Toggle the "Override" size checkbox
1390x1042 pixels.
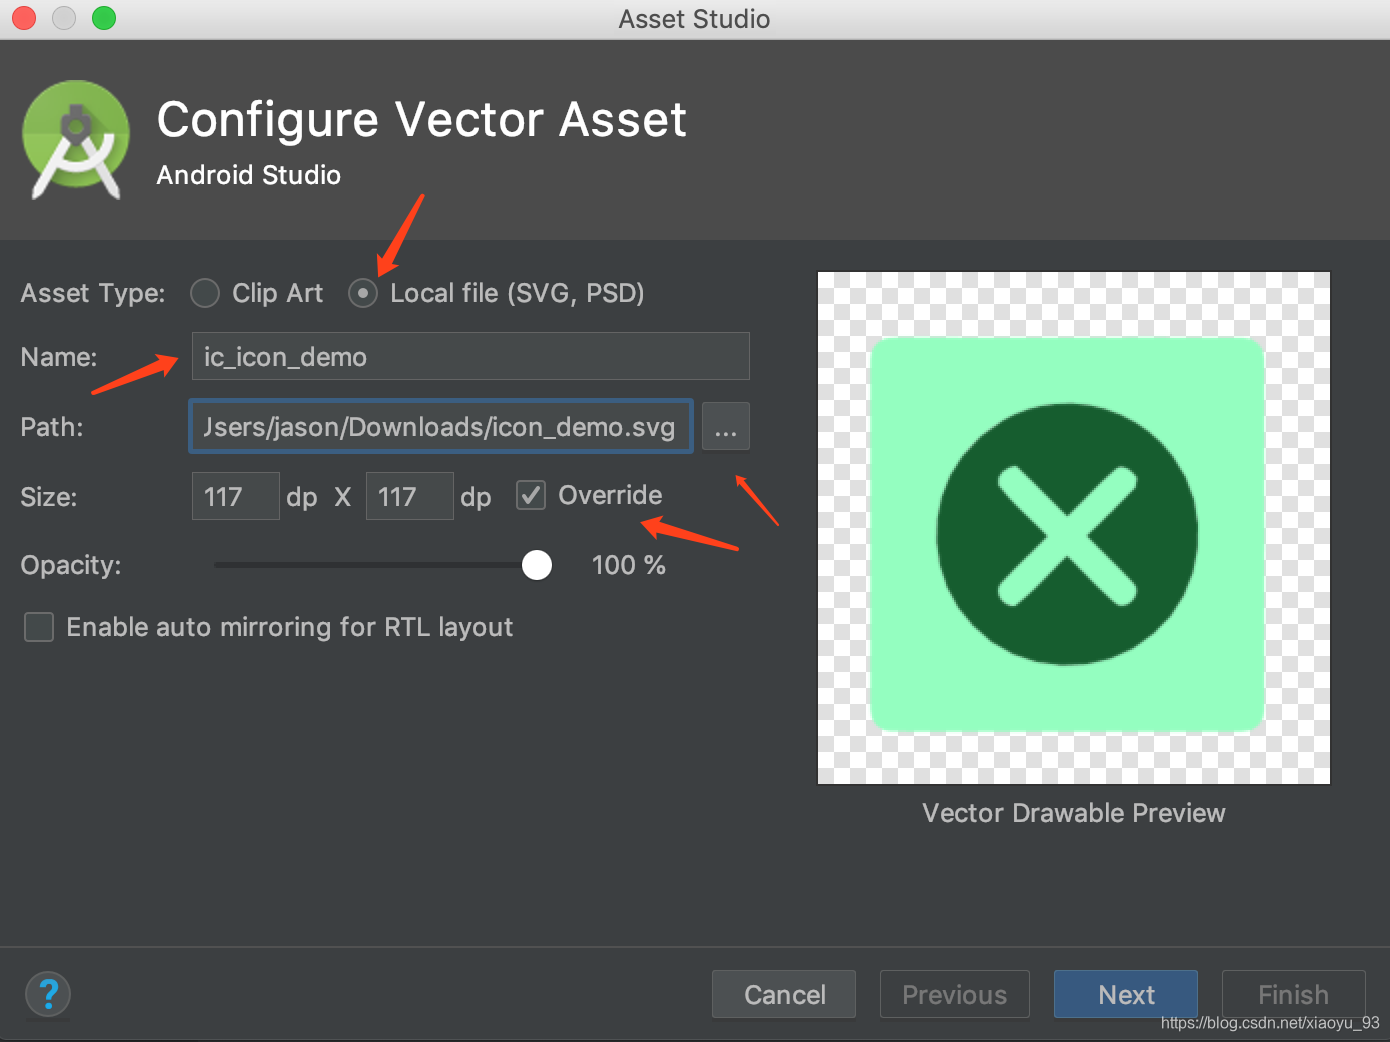tap(530, 494)
